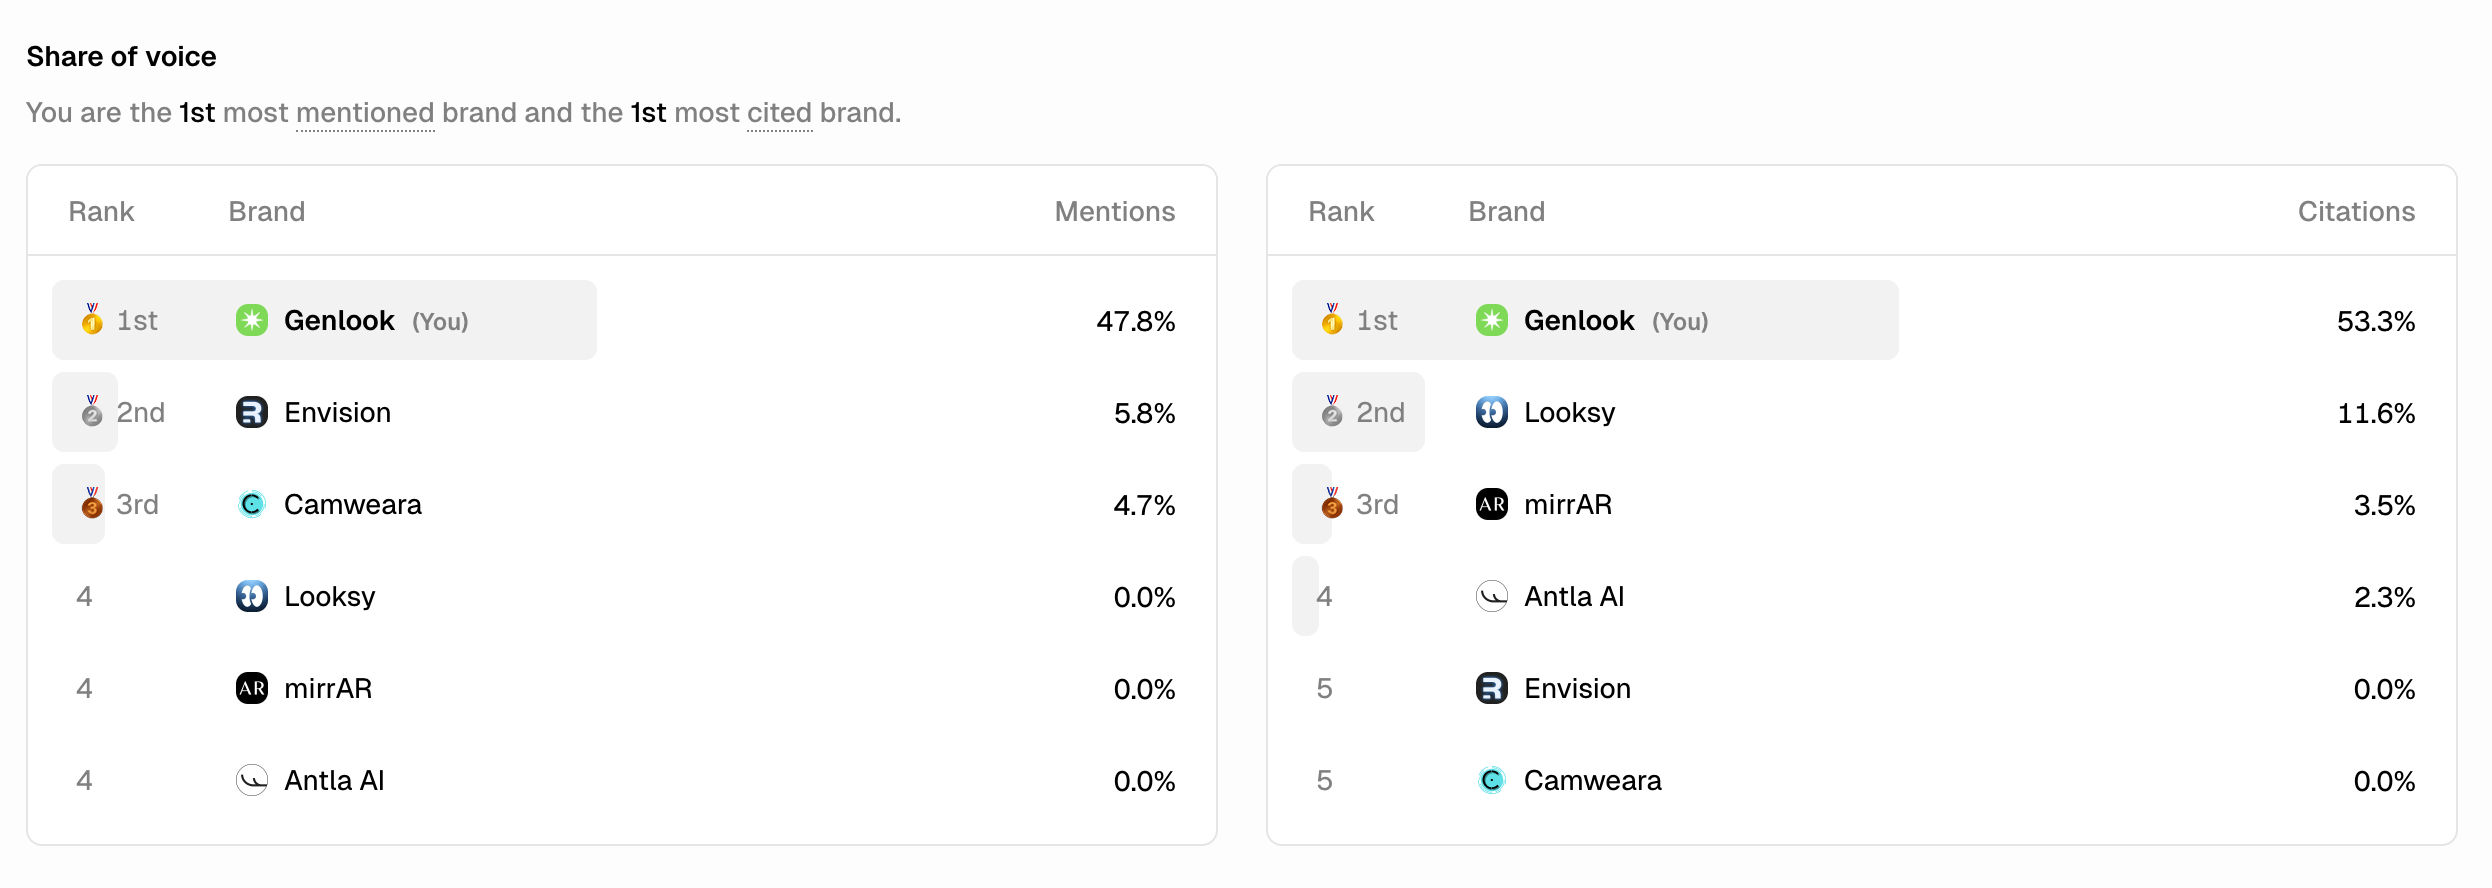
Task: Click the Camweara brand icon
Action: pyautogui.click(x=252, y=504)
